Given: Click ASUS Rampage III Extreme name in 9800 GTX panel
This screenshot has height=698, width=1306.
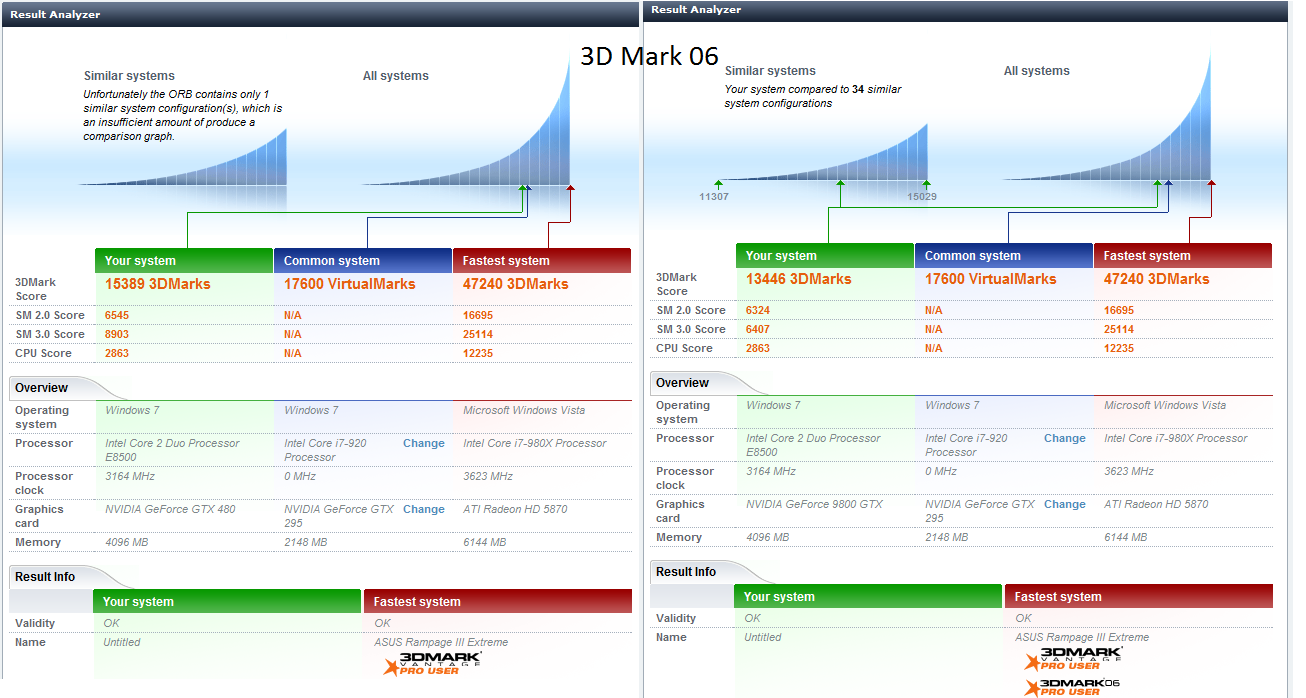Looking at the screenshot, I should 1082,637.
